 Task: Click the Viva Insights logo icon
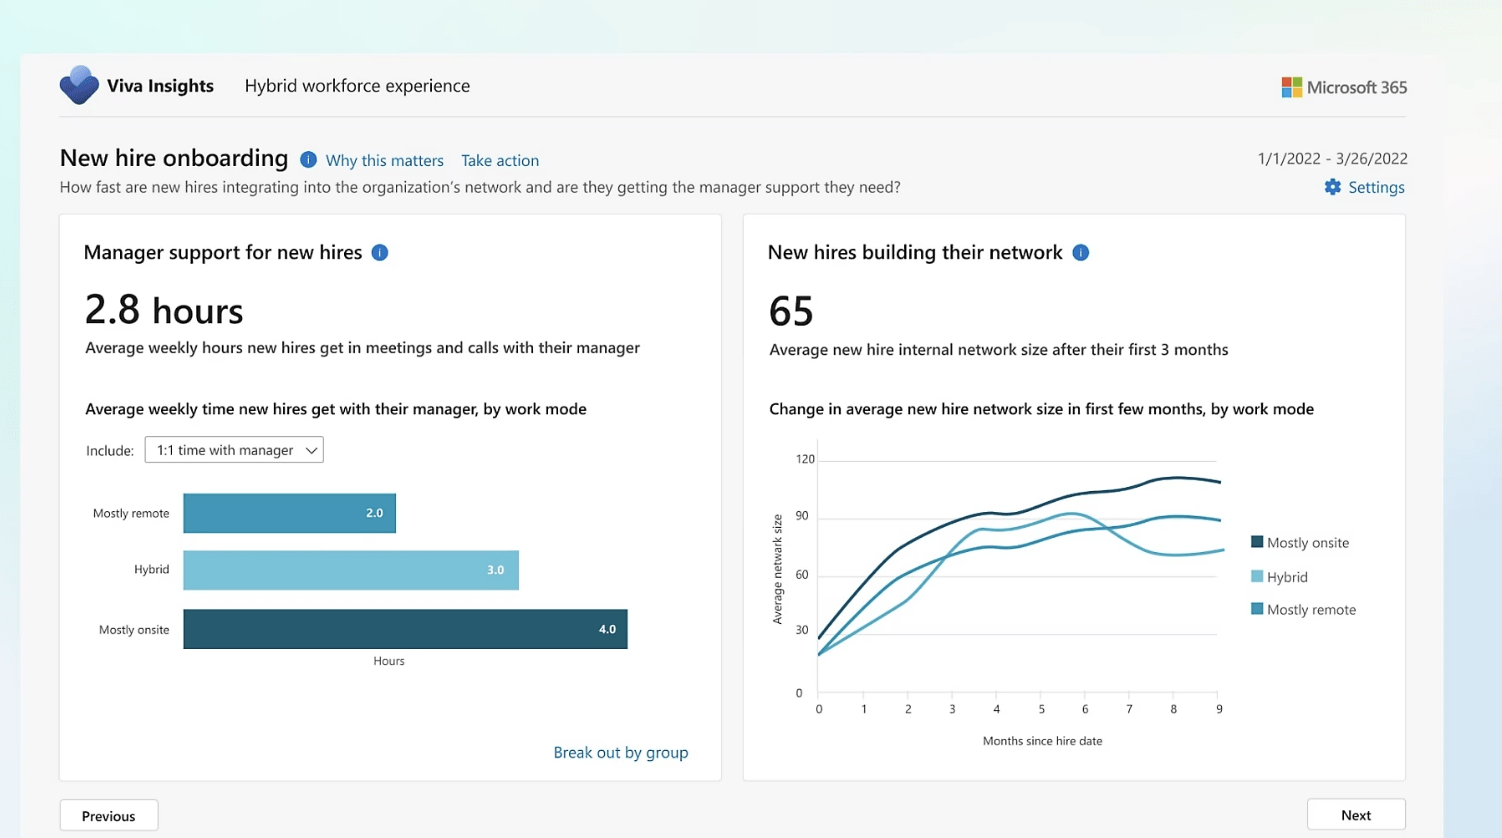point(78,85)
